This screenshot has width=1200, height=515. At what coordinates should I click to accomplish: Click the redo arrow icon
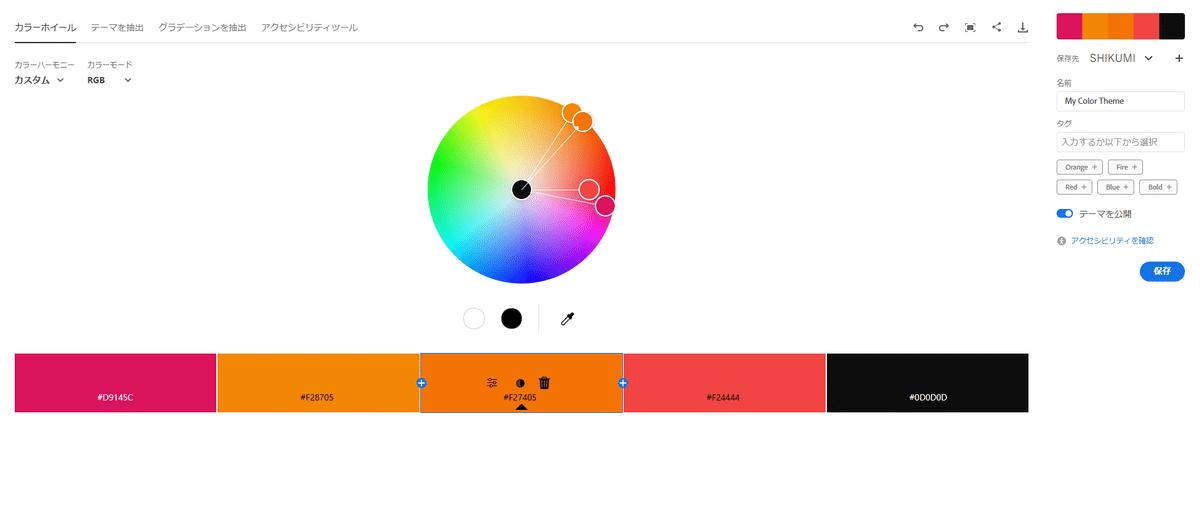943,28
